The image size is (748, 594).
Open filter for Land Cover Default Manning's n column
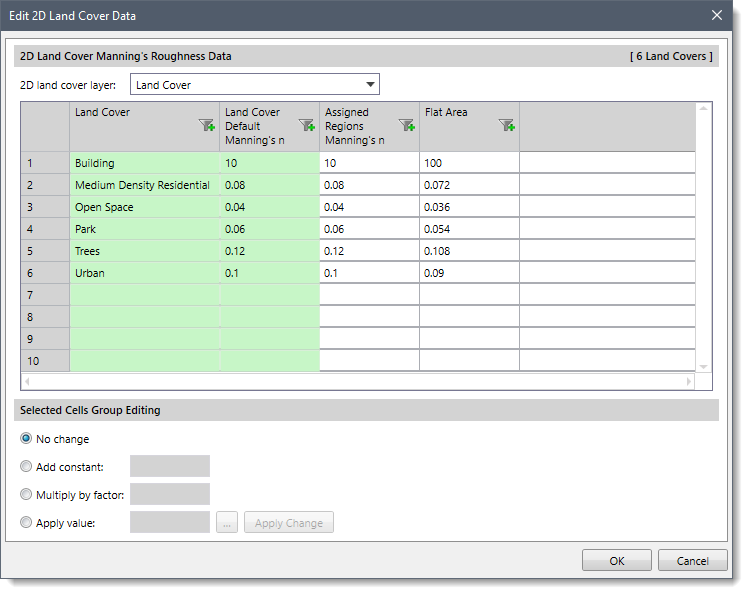click(307, 125)
